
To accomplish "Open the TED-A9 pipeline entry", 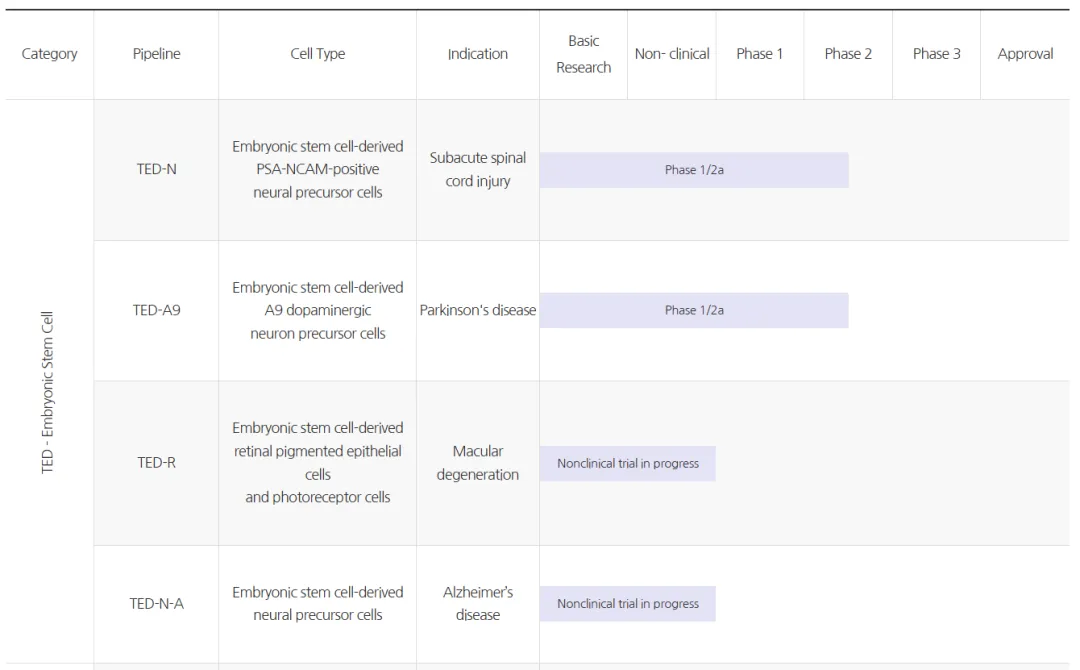I will (156, 310).
